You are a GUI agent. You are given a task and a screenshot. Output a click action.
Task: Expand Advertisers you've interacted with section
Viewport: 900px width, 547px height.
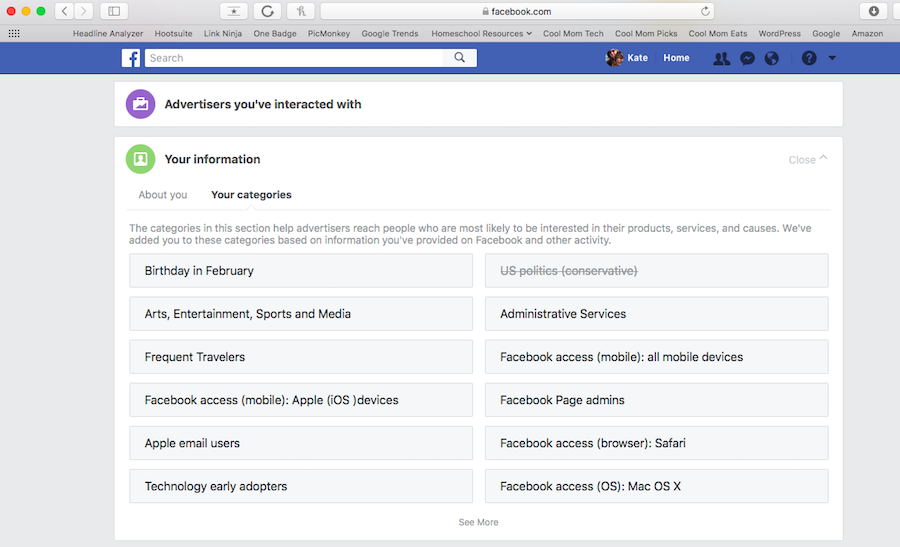coord(478,104)
